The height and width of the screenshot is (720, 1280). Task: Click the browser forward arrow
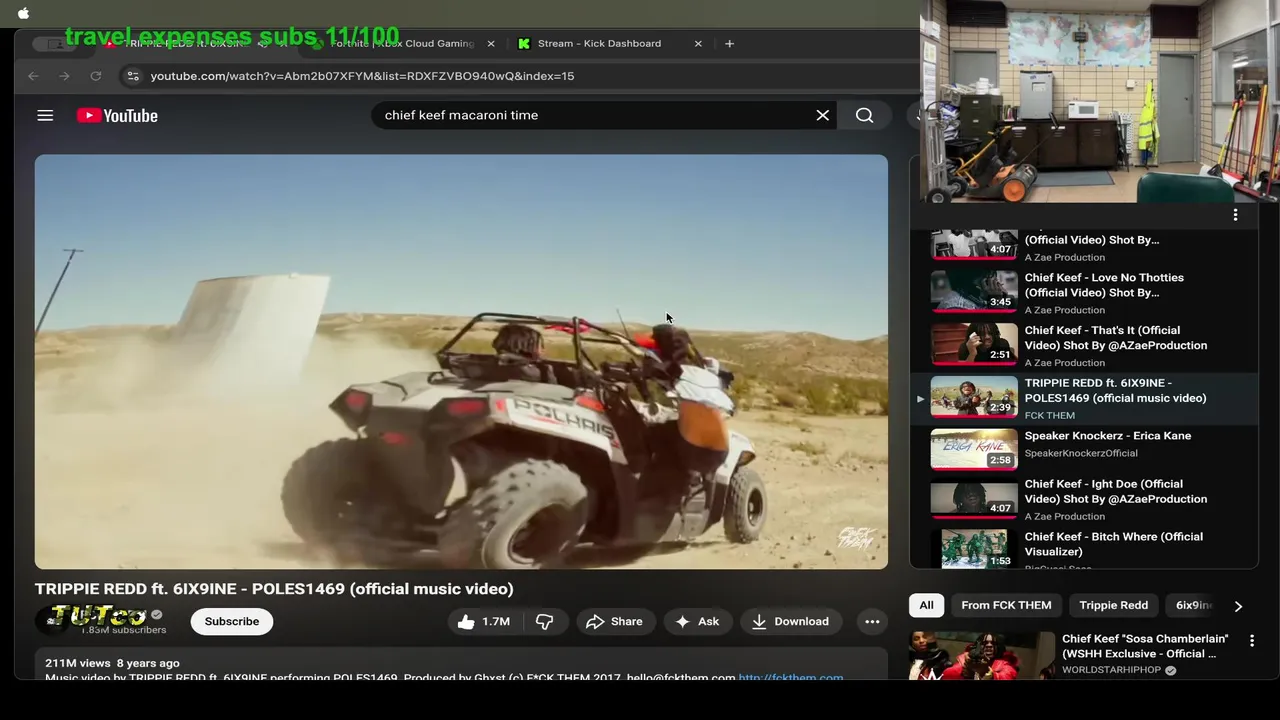pos(64,76)
